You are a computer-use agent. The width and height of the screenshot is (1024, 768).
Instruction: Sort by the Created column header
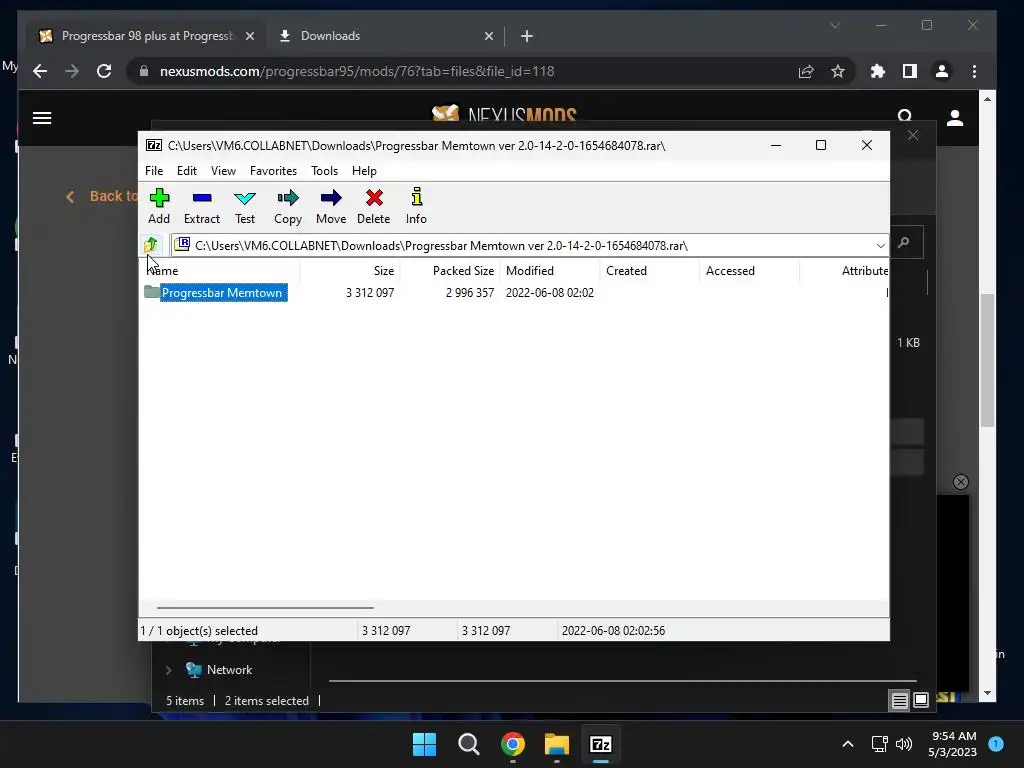point(650,270)
